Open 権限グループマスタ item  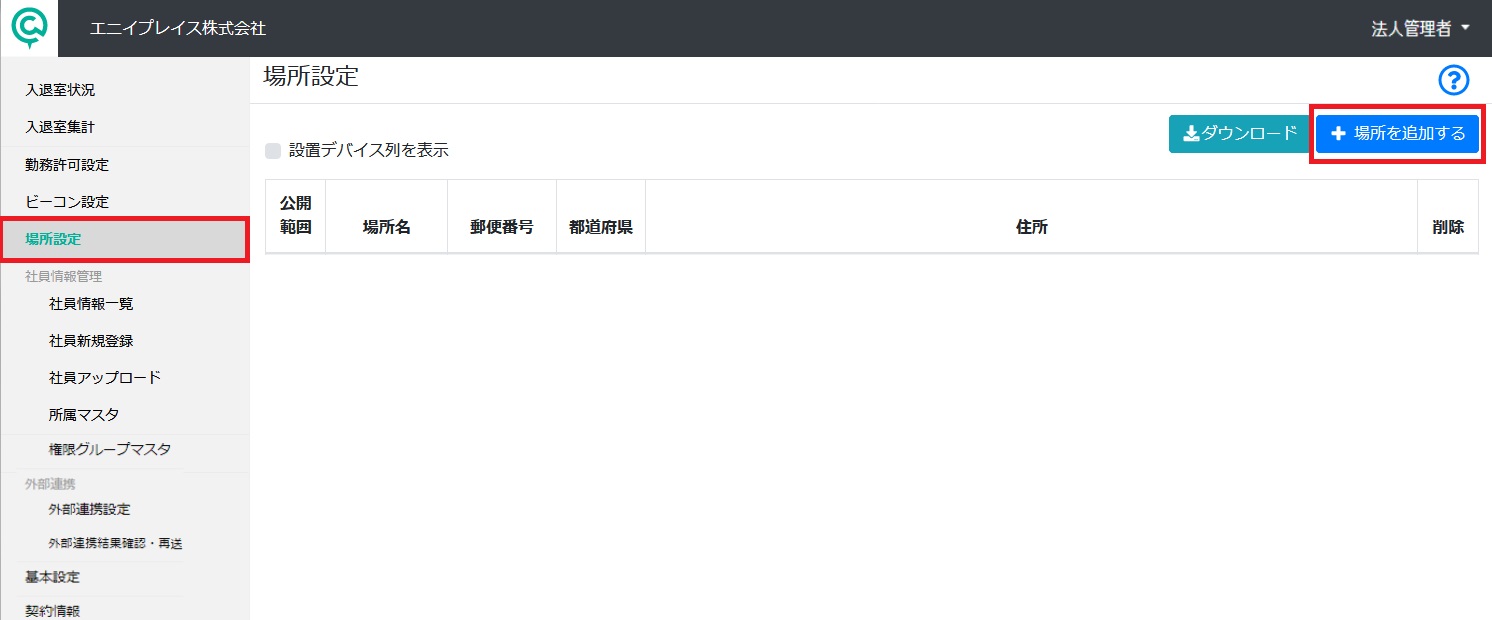click(x=110, y=450)
